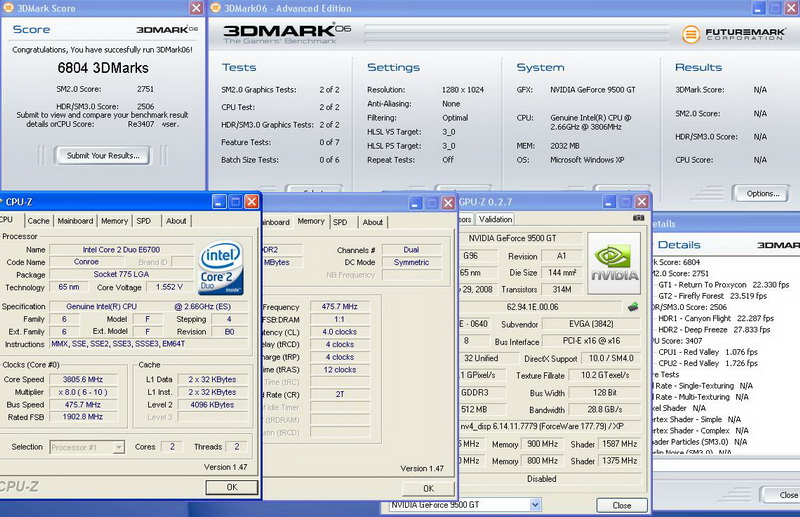The width and height of the screenshot is (800, 517).
Task: Minimize the CPU-Z CPU window
Action: click(219, 202)
